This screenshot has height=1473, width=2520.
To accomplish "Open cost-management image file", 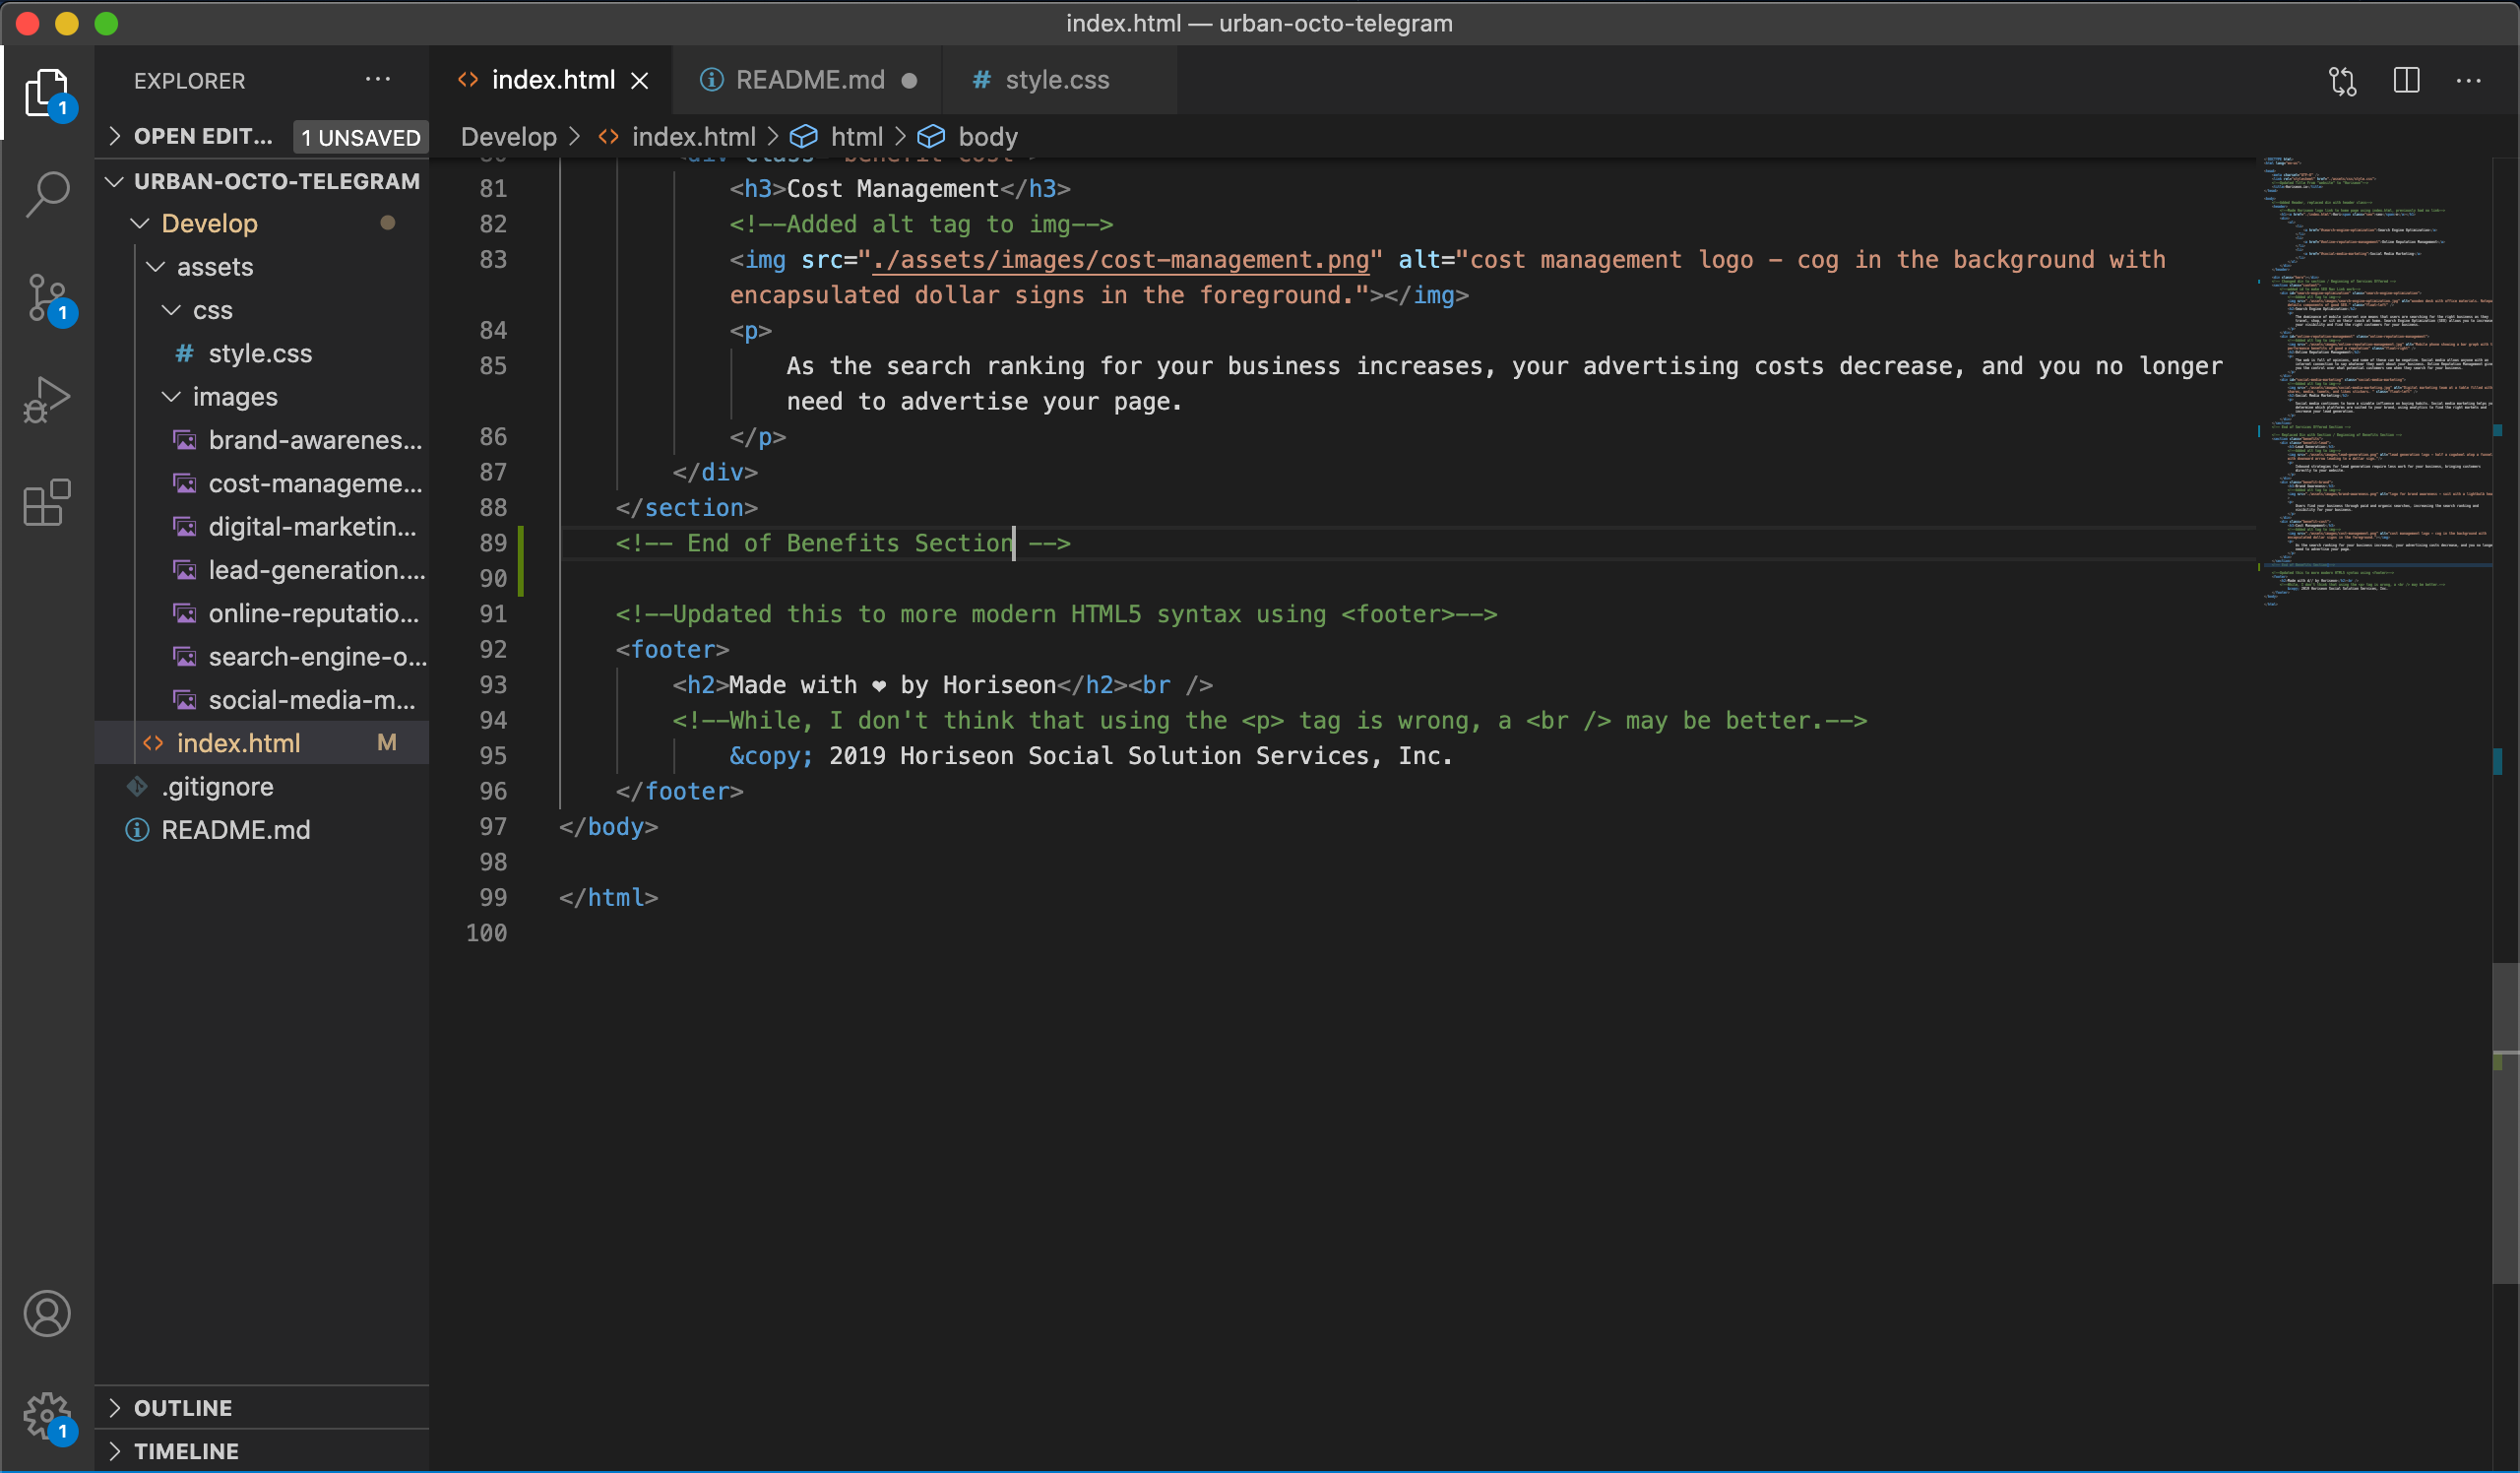I will (262, 484).
